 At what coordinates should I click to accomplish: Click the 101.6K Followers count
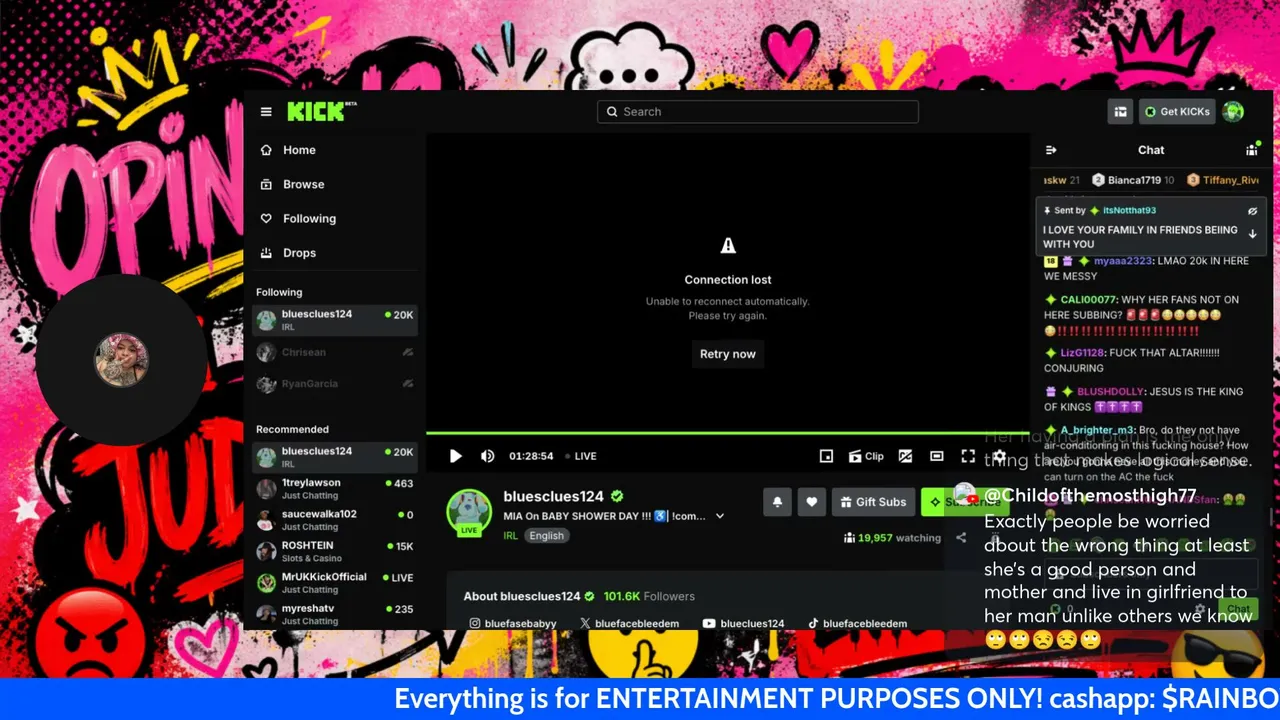pos(649,596)
